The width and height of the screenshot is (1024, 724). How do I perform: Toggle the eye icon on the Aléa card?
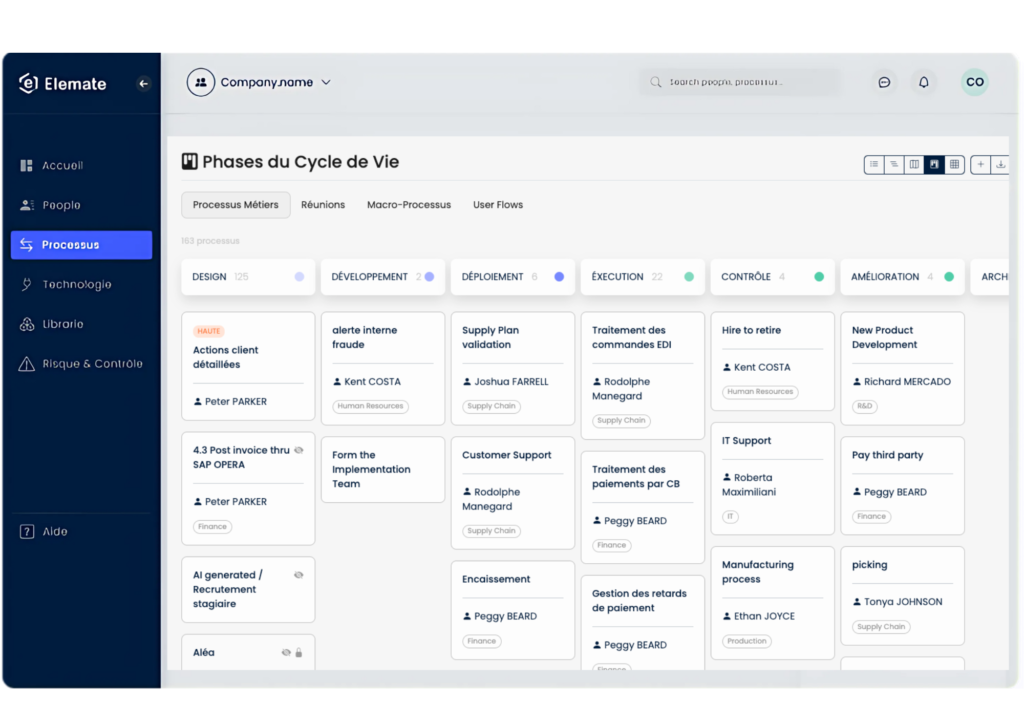point(286,652)
